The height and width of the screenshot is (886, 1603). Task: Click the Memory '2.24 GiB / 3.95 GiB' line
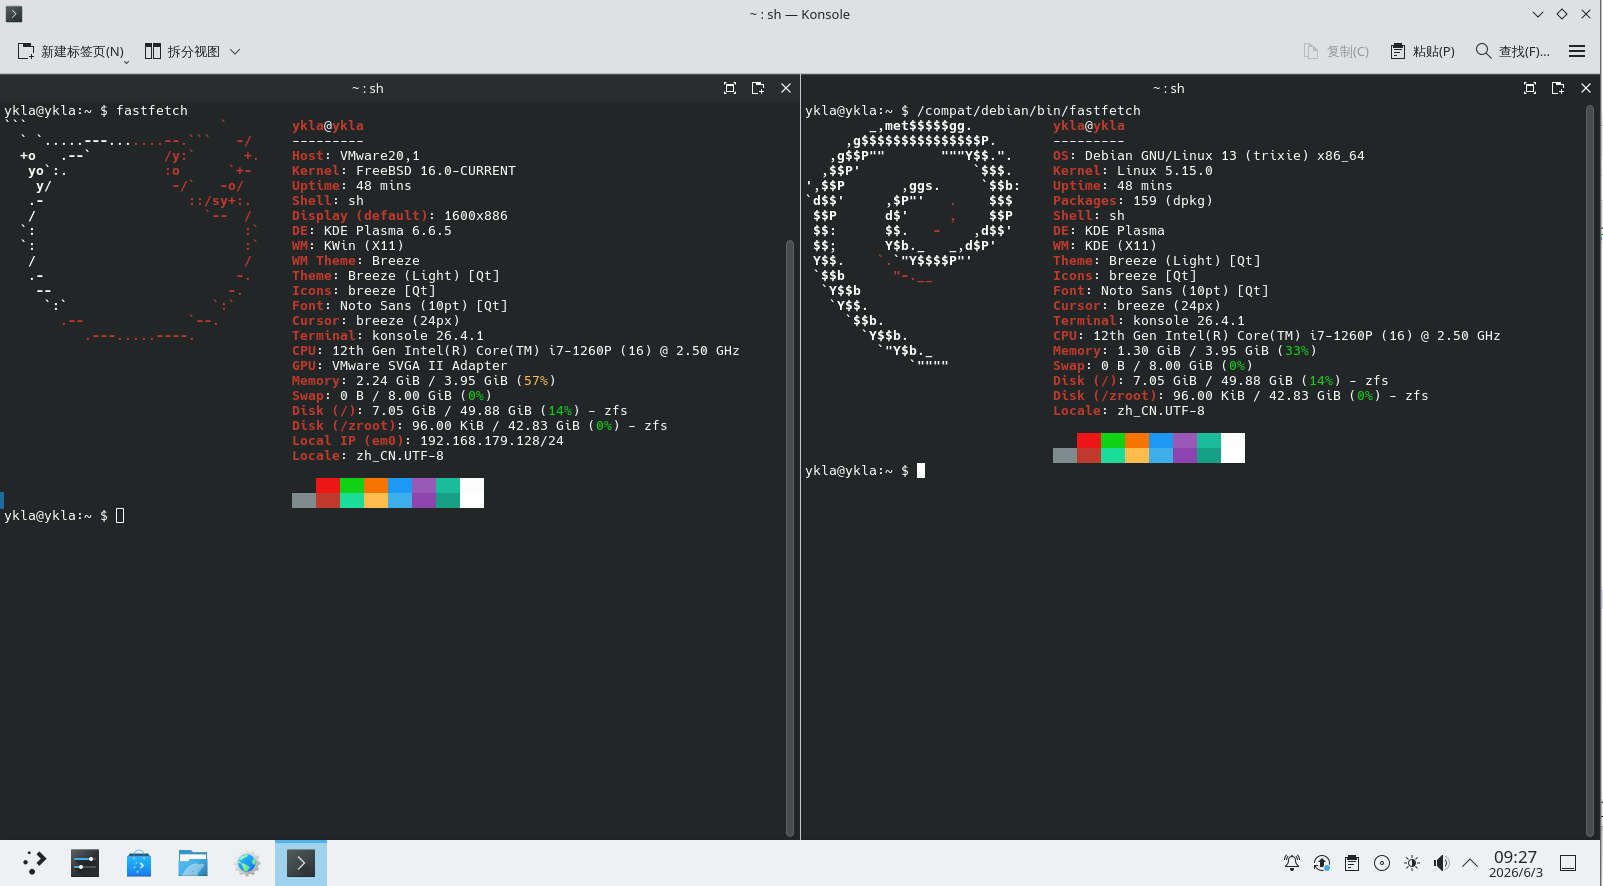424,381
